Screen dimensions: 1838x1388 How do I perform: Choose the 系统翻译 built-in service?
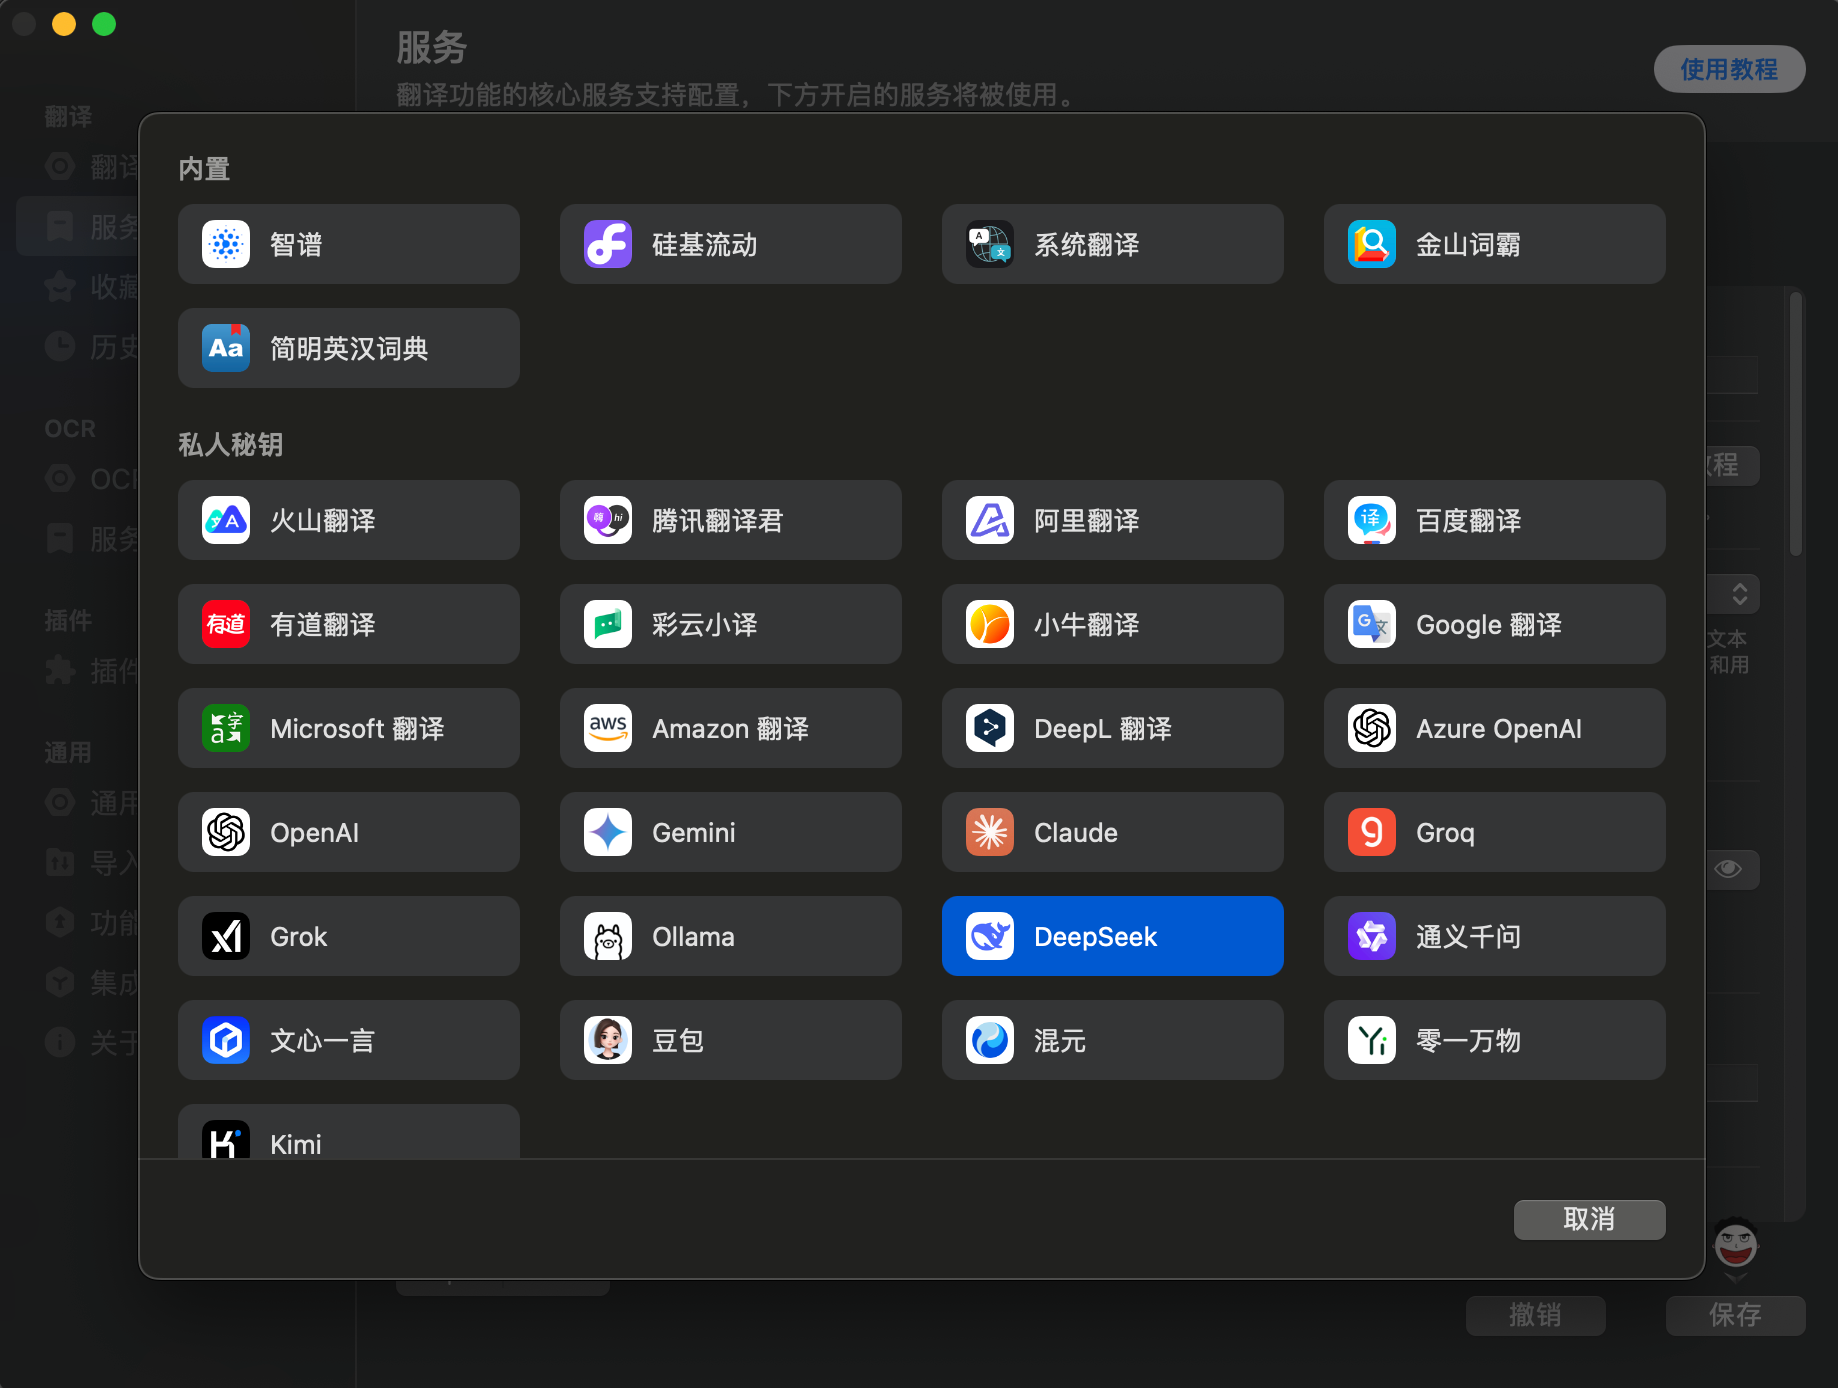pos(1111,244)
